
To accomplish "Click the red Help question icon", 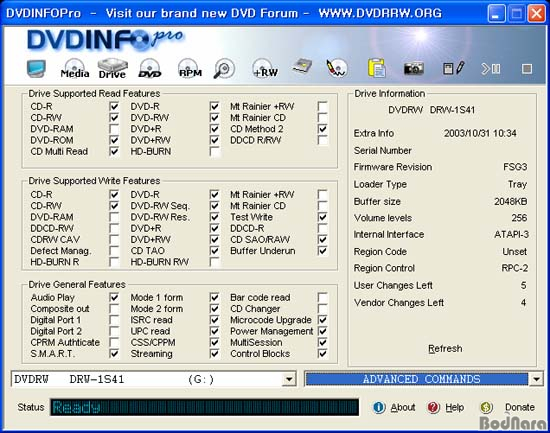I will pyautogui.click(x=433, y=407).
